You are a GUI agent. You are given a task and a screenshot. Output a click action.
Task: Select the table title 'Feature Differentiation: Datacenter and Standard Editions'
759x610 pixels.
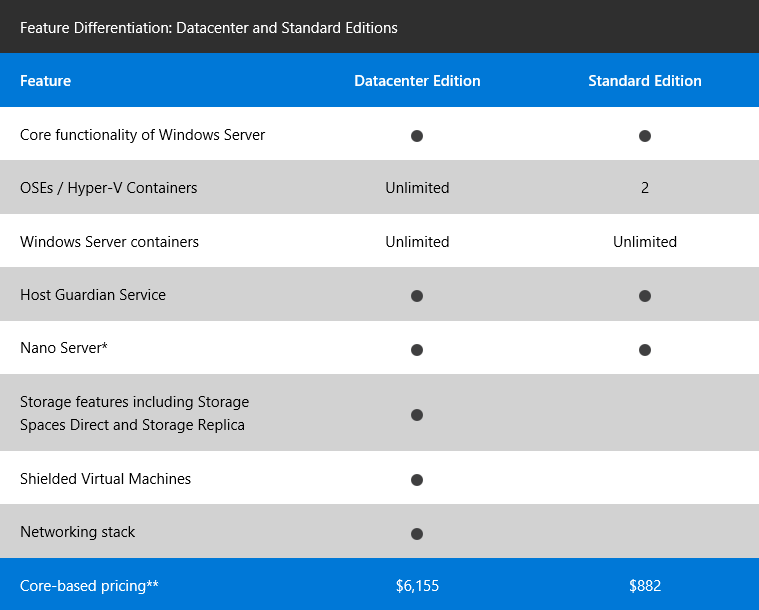pyautogui.click(x=209, y=28)
